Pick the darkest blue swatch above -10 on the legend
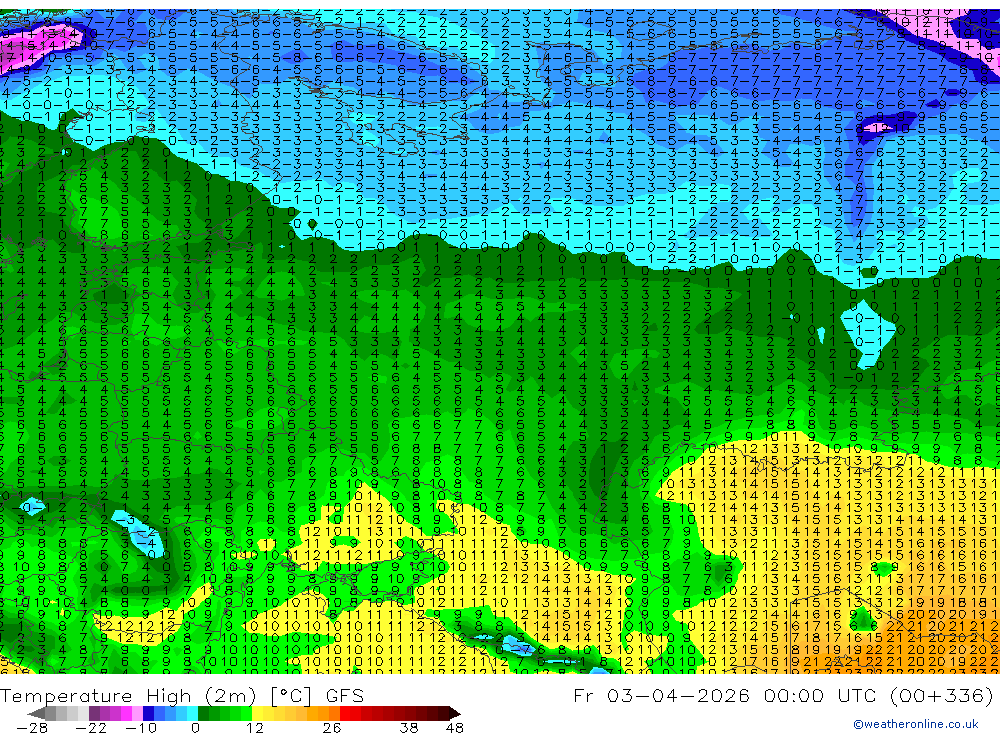The height and width of the screenshot is (733, 1000). coord(148,713)
